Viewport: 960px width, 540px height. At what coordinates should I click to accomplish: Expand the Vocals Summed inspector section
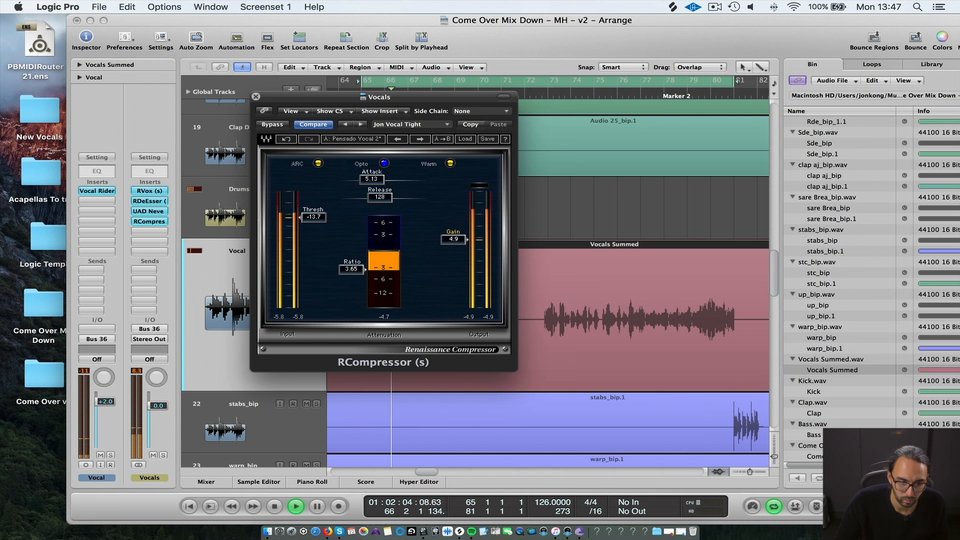pos(80,64)
